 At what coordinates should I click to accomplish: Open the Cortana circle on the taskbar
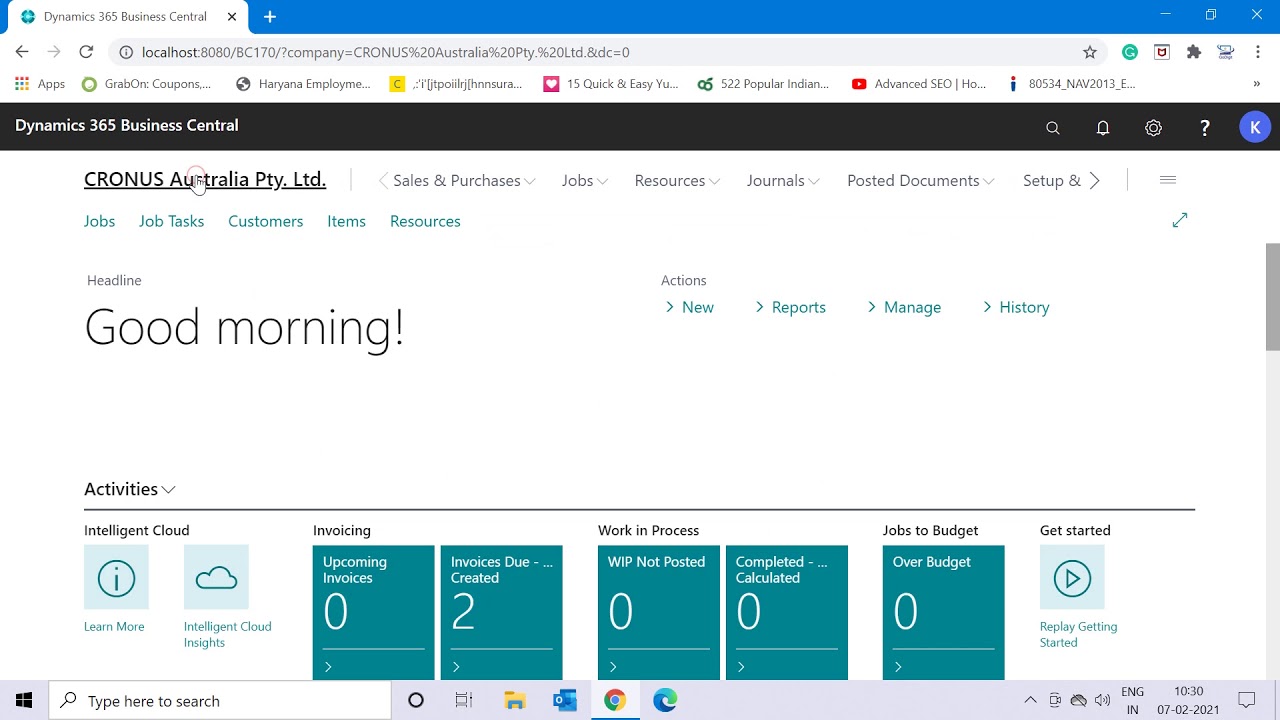416,700
